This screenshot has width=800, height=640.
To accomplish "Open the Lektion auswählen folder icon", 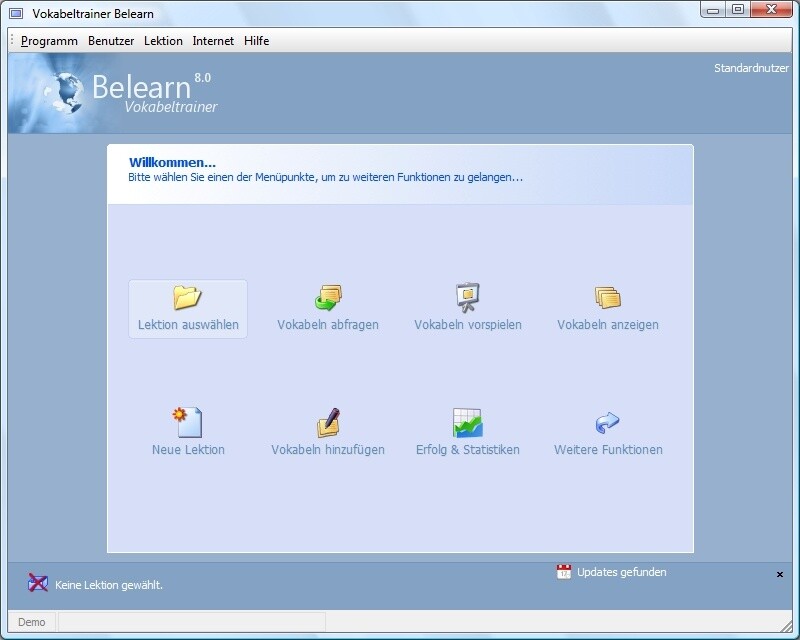I will click(x=187, y=297).
